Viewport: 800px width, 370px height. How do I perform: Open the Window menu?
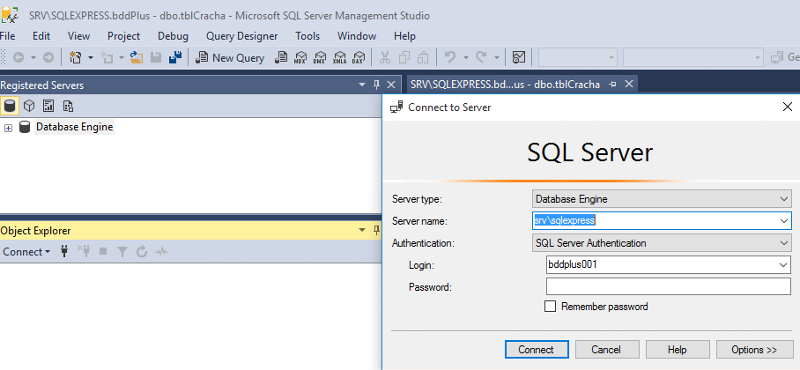(x=357, y=36)
